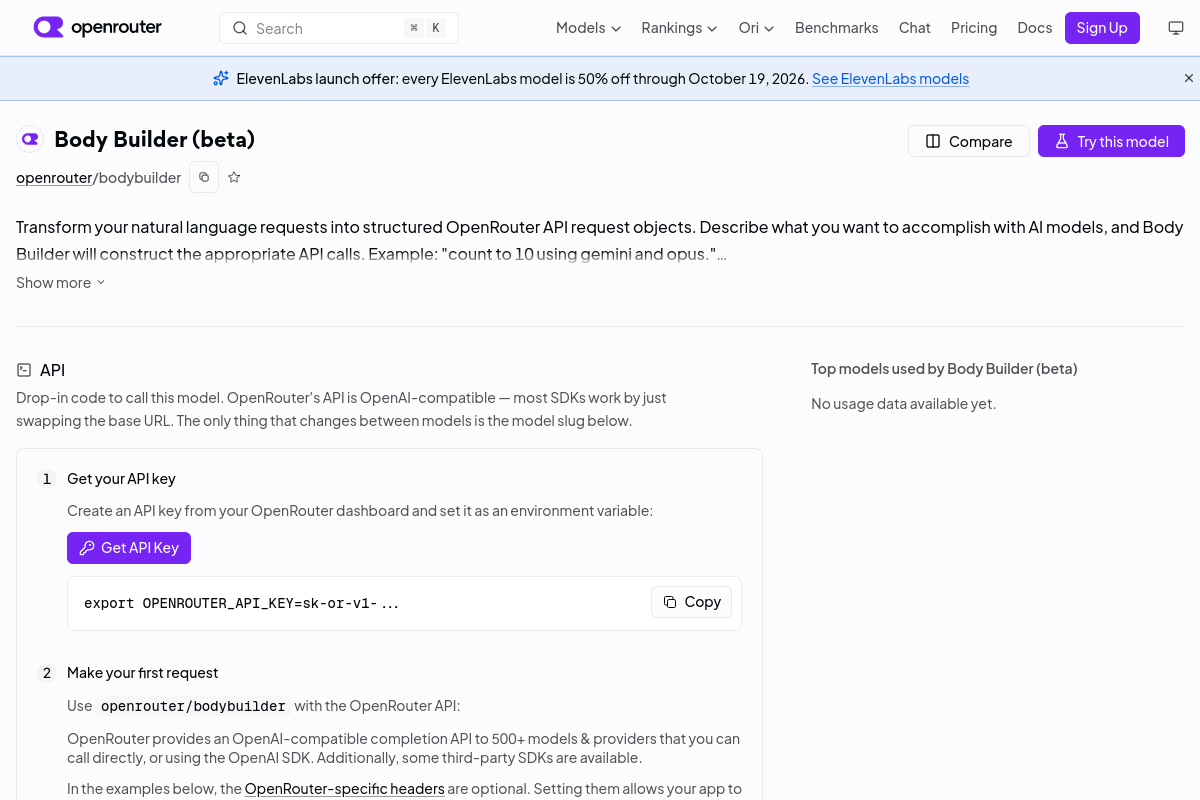The height and width of the screenshot is (800, 1200).
Task: Follow the See ElevenLabs models link
Action: point(890,79)
